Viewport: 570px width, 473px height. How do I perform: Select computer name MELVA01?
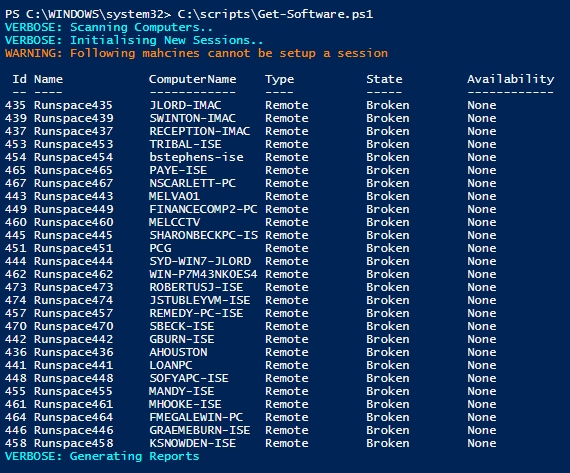[174, 196]
